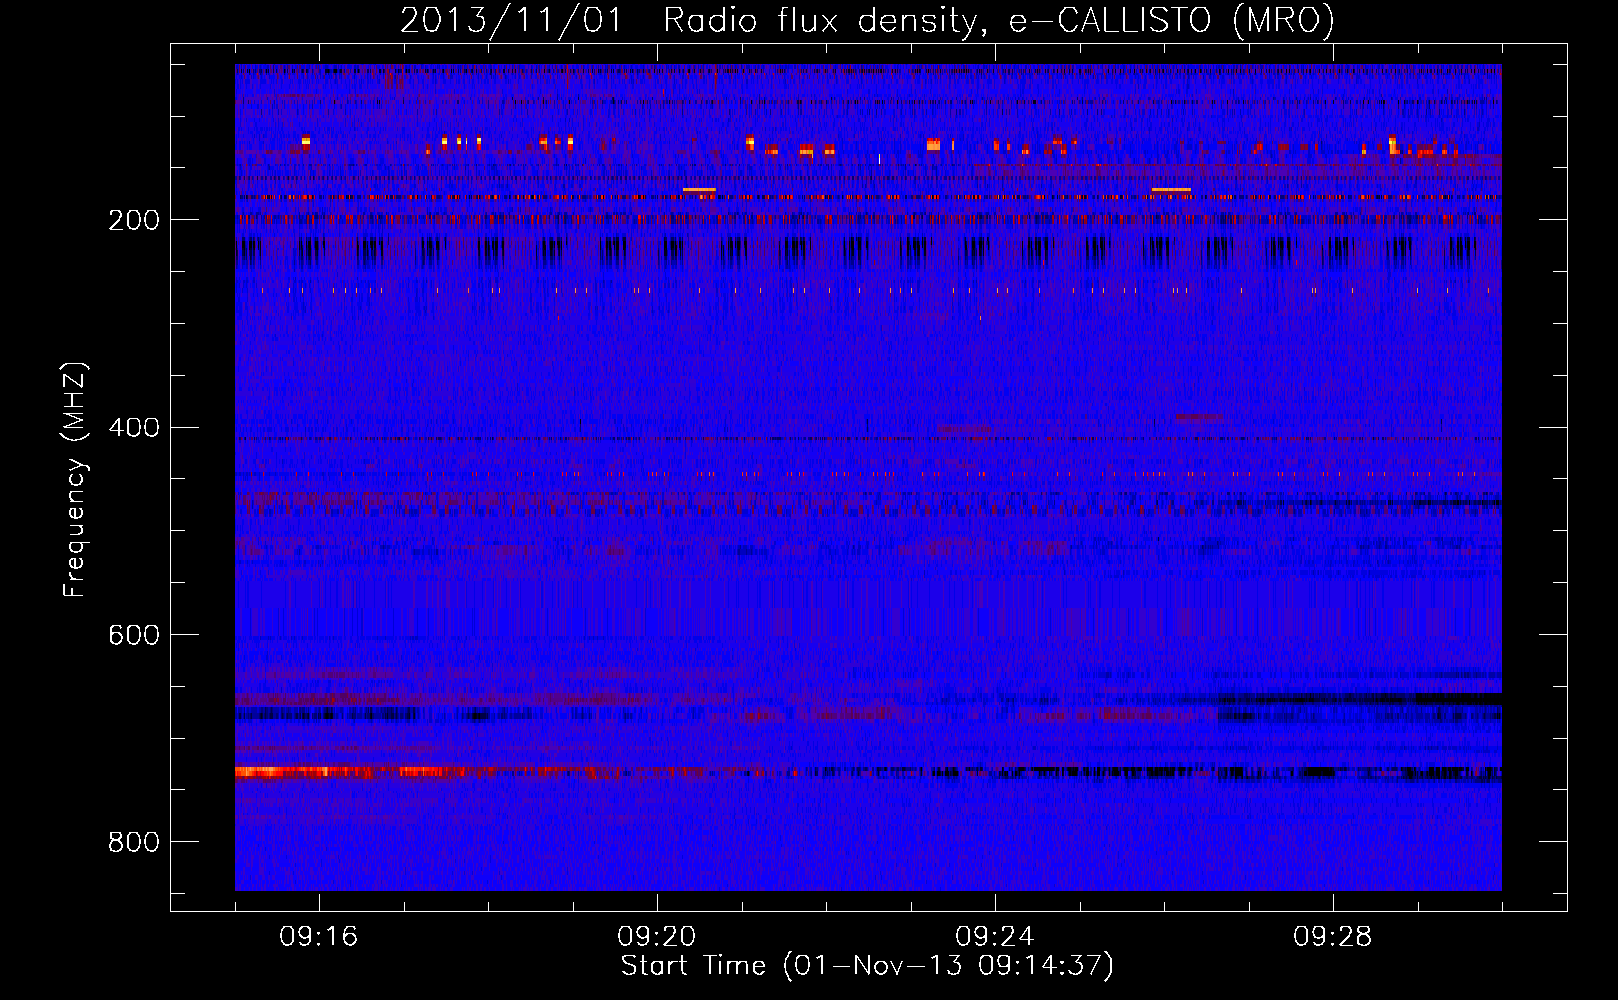Click the '800' frequency tick label
The height and width of the screenshot is (1000, 1618).
134,843
